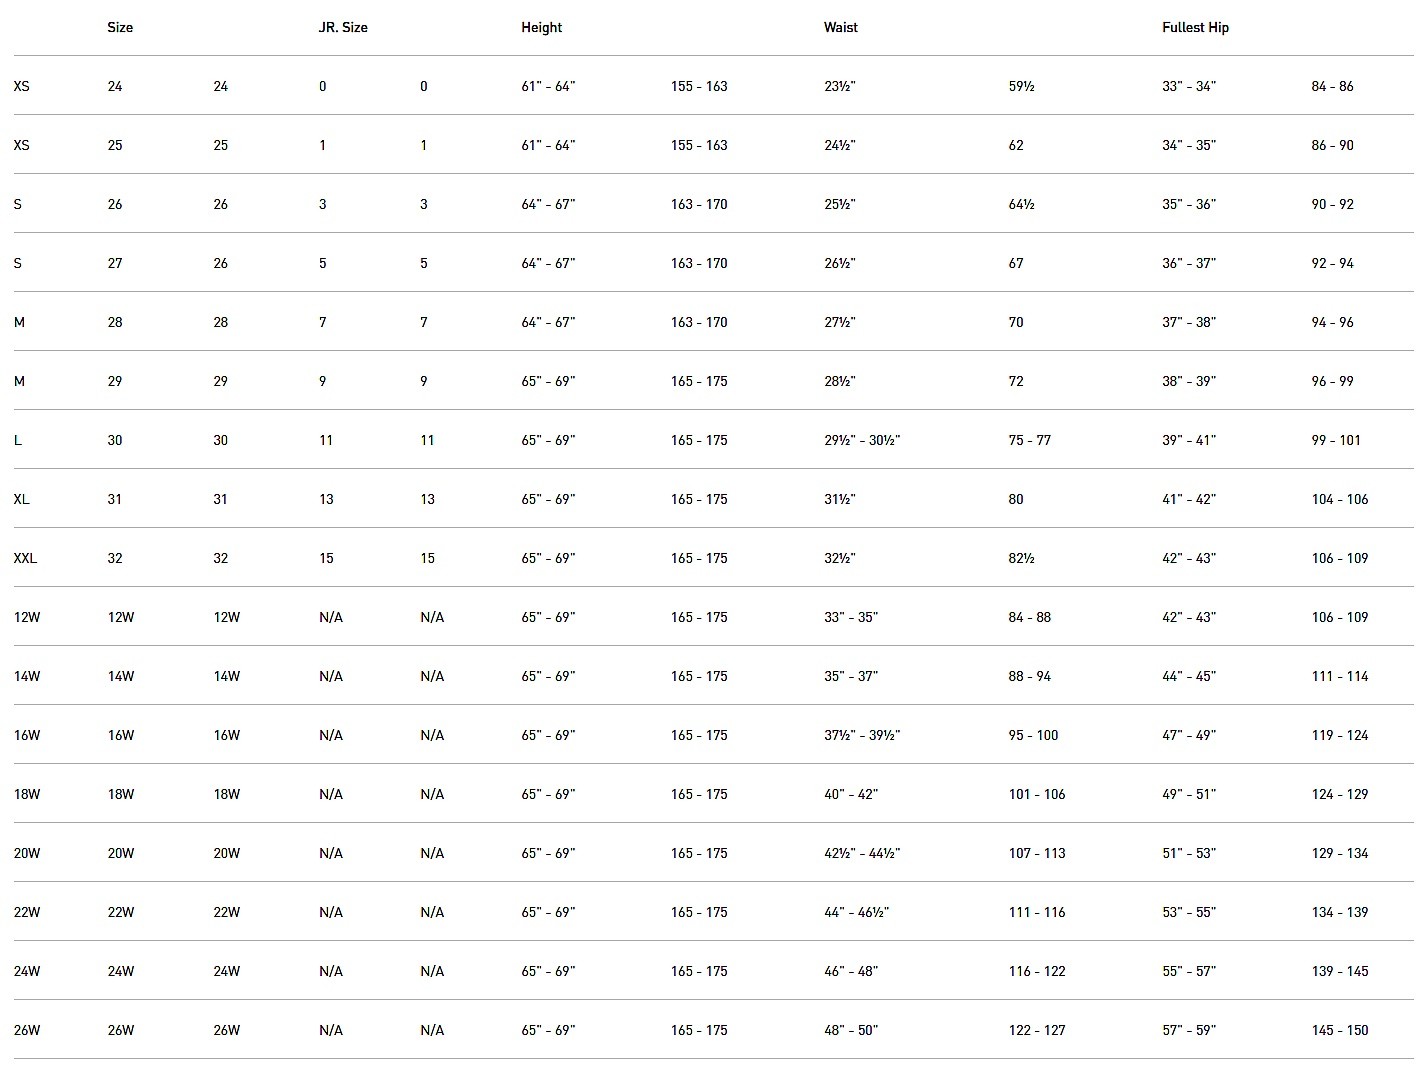This screenshot has height=1074, width=1416.
Task: Select the 33" - 34" hip measurement
Action: pyautogui.click(x=1188, y=87)
